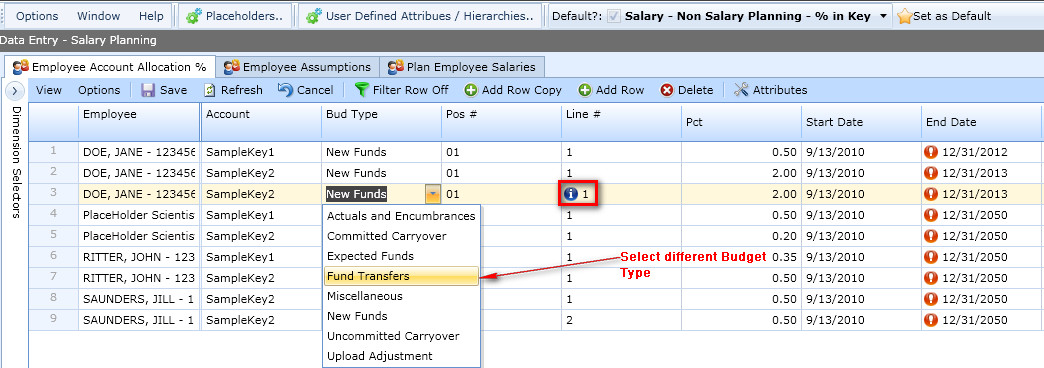Click Pct value 0.20 in row 5
Viewport: 1044px width, 368px height.
click(742, 236)
